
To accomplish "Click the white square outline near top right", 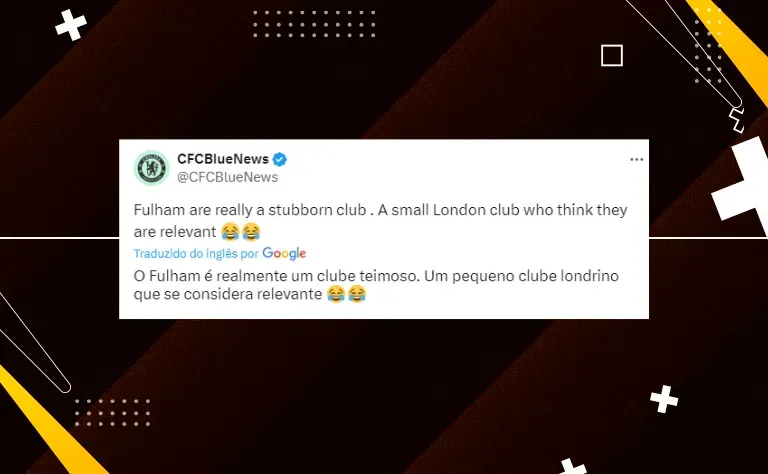I will [x=612, y=55].
